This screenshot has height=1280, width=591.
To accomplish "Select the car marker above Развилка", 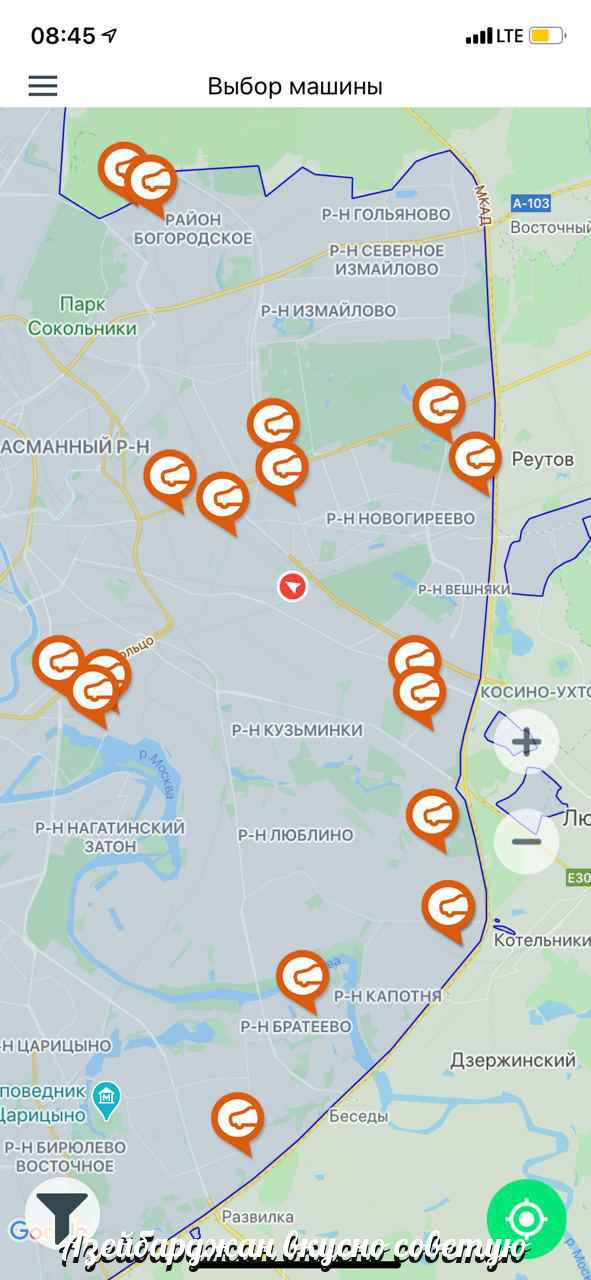I will [x=238, y=1122].
